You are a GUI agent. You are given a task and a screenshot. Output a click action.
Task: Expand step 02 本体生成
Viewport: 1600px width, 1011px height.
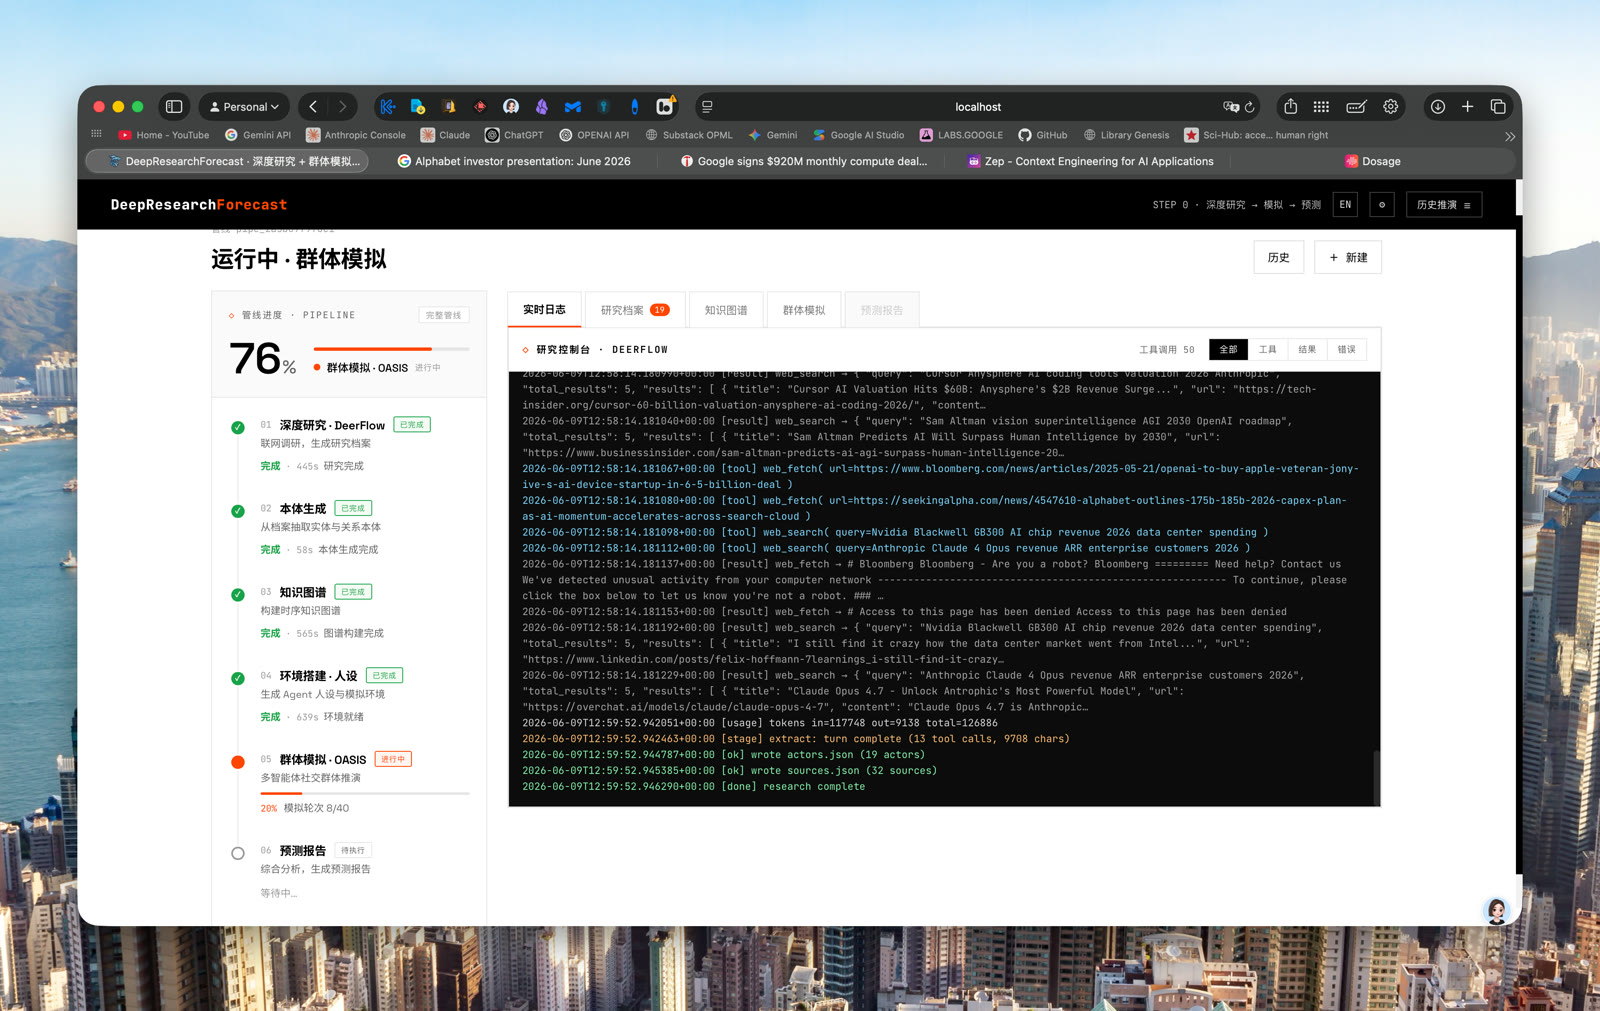(x=349, y=528)
